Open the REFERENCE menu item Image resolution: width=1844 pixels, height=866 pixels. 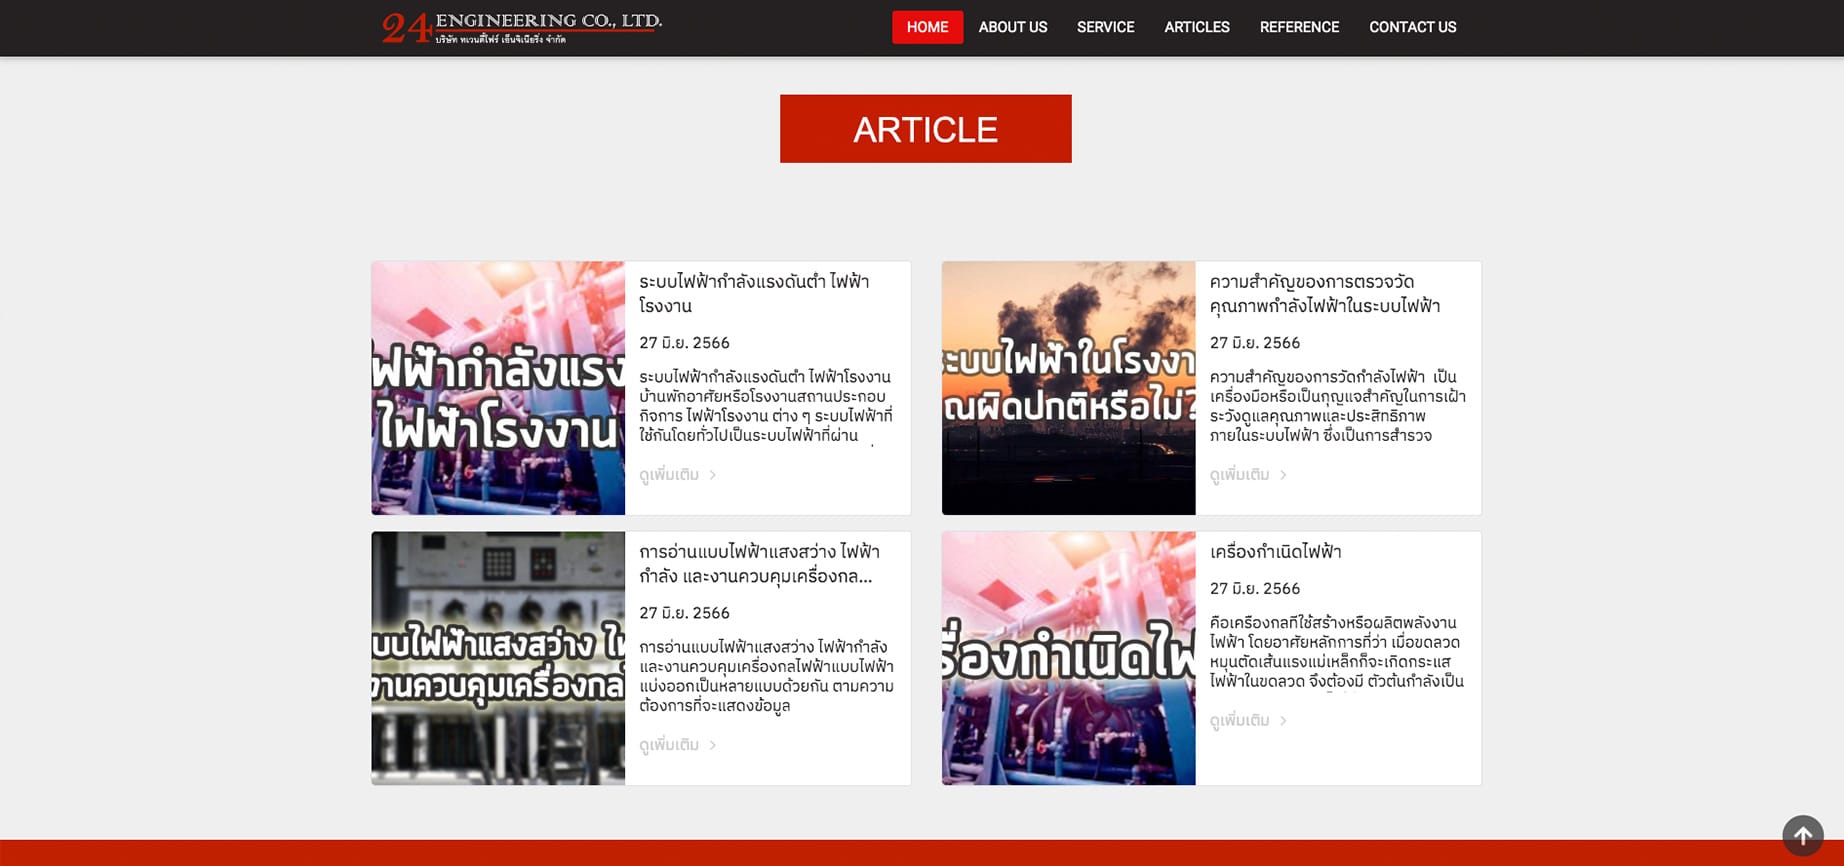[1298, 27]
